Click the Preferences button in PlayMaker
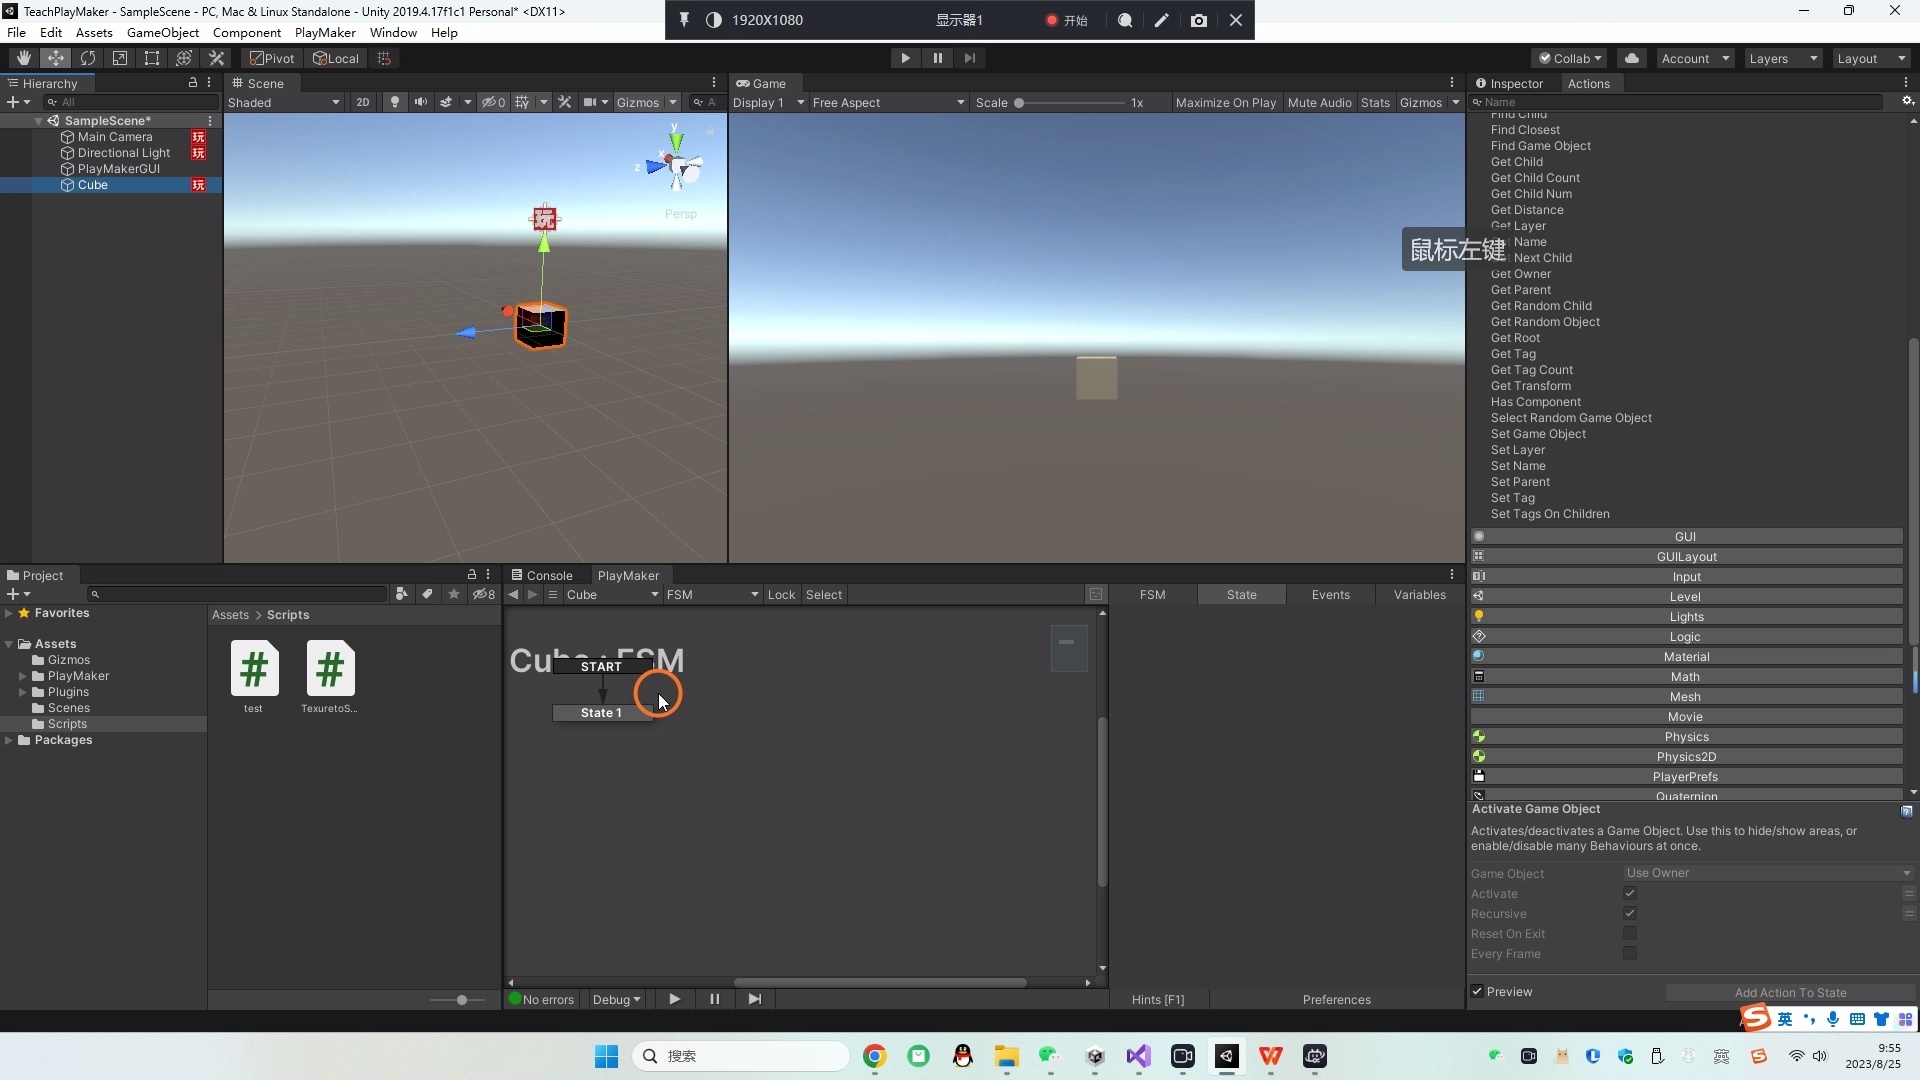This screenshot has height=1080, width=1920. 1336,999
